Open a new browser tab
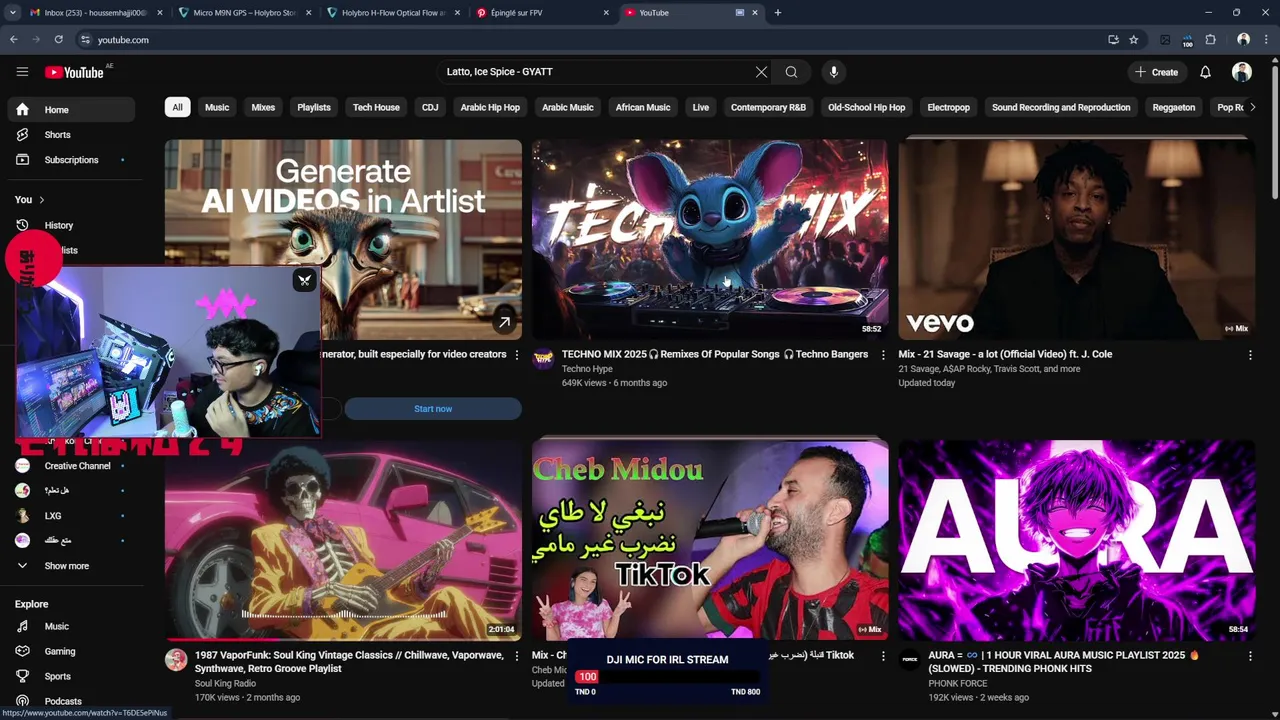 pos(778,13)
